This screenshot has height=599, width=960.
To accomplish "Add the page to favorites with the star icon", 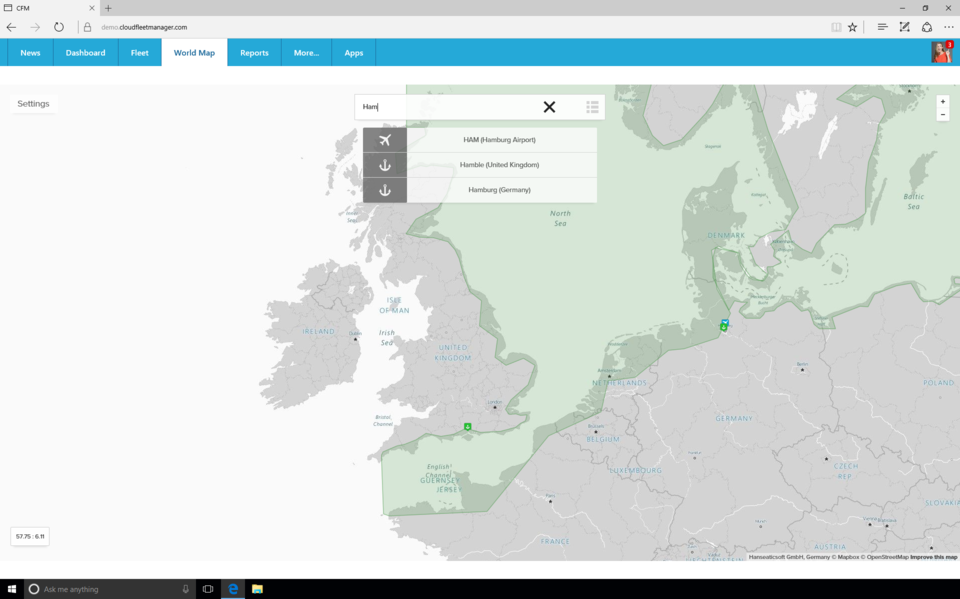I will tap(852, 27).
